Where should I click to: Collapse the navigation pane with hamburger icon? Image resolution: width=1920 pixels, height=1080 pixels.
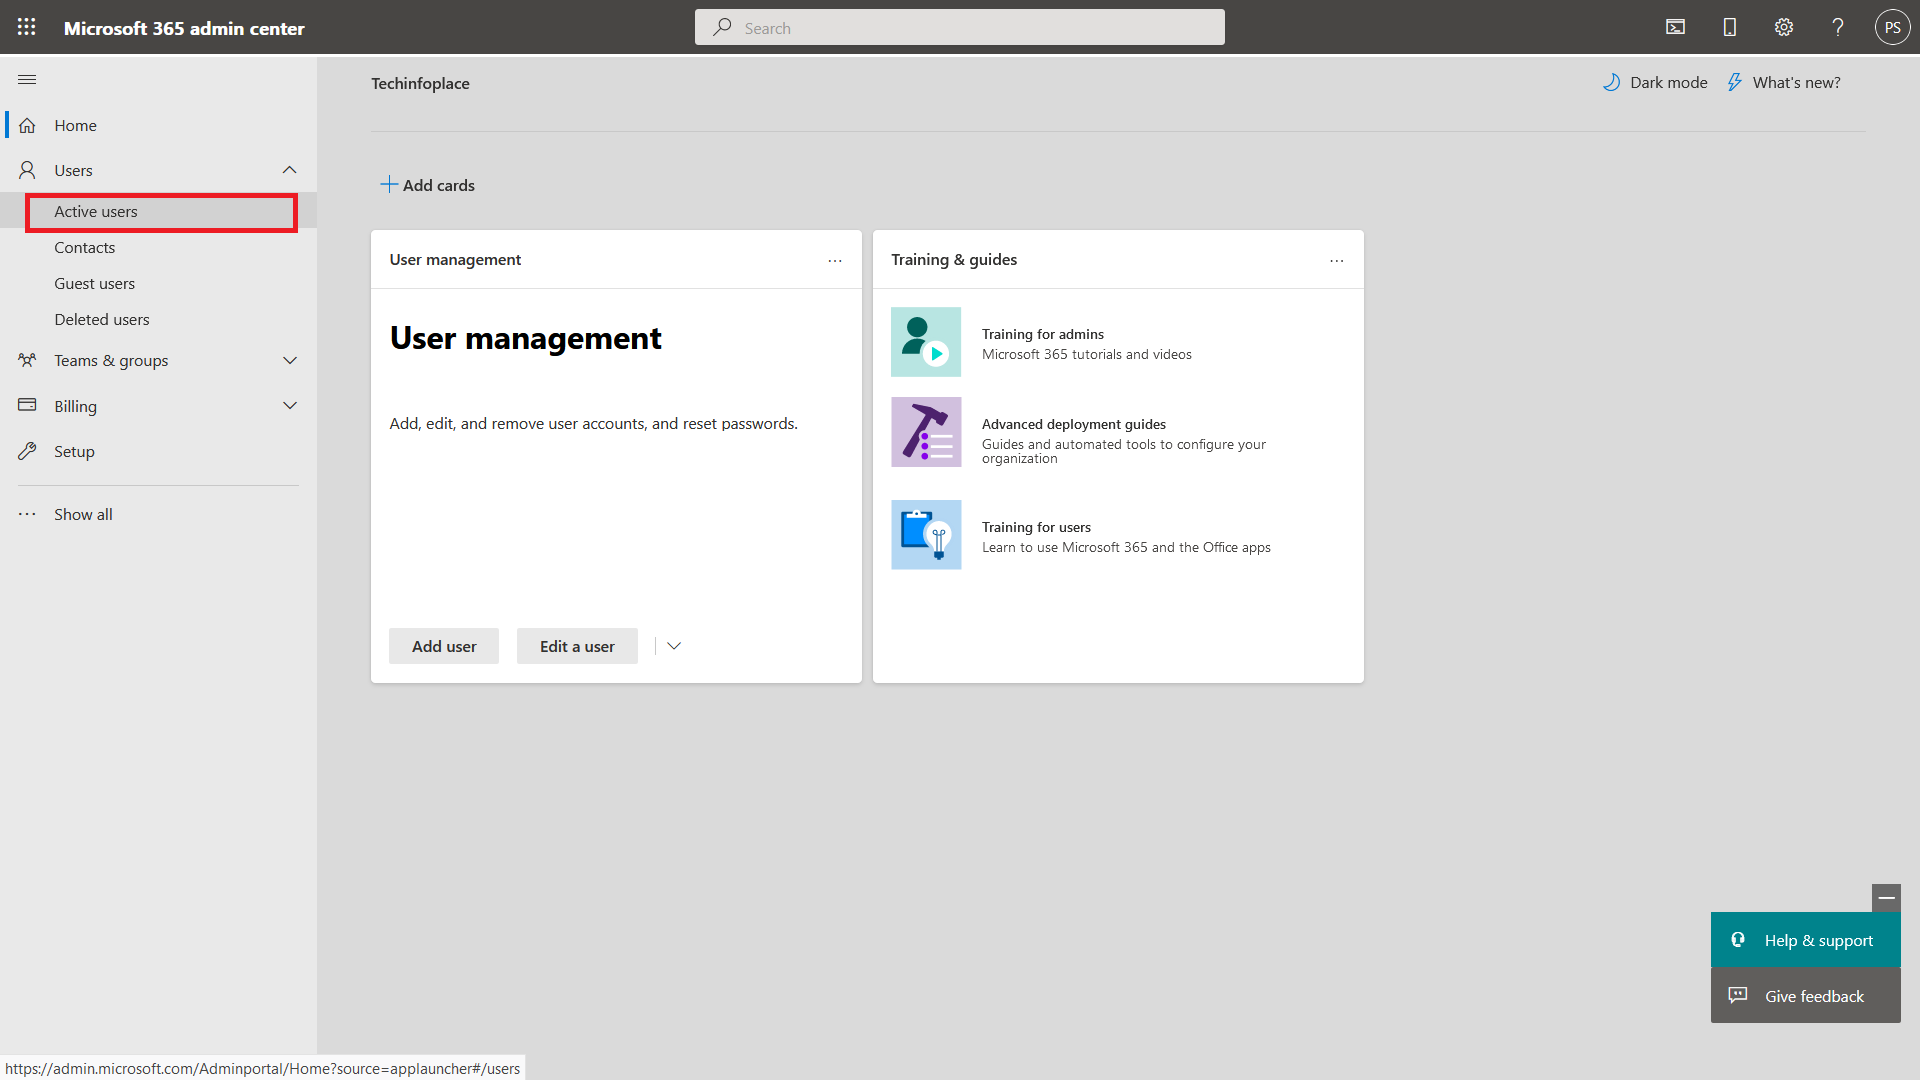tap(27, 79)
